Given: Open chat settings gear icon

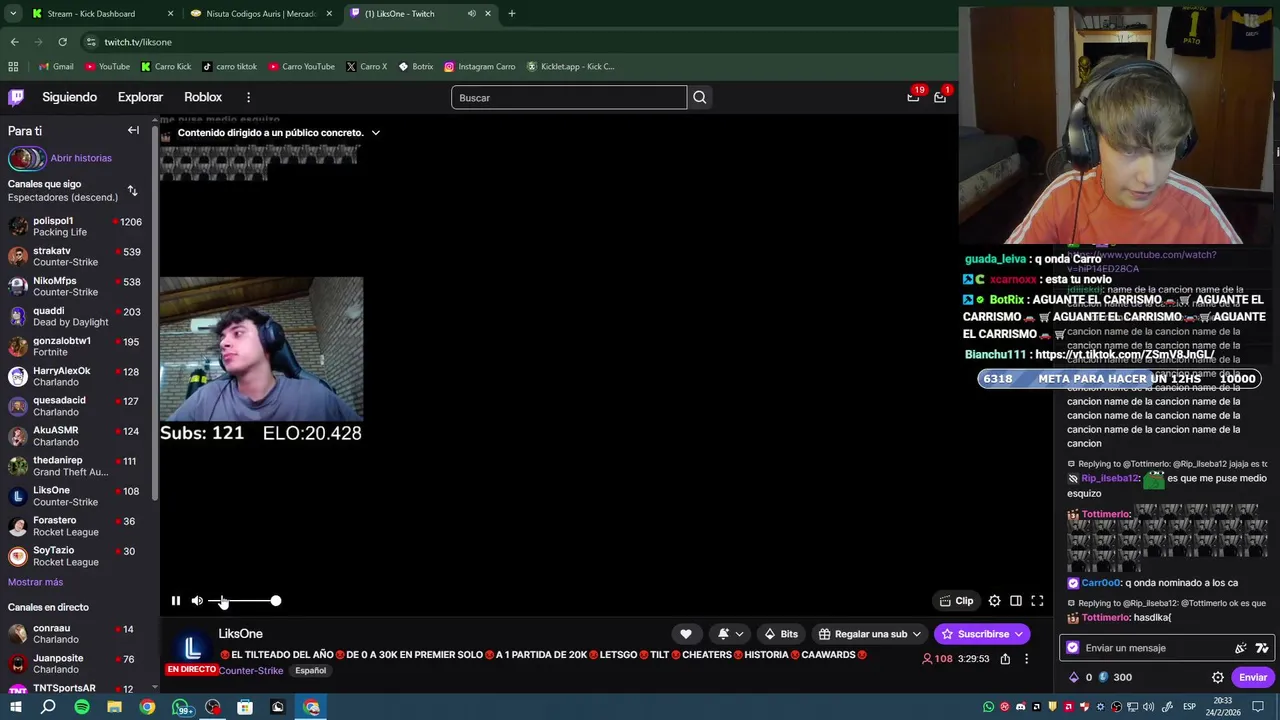Looking at the screenshot, I should [x=1218, y=677].
